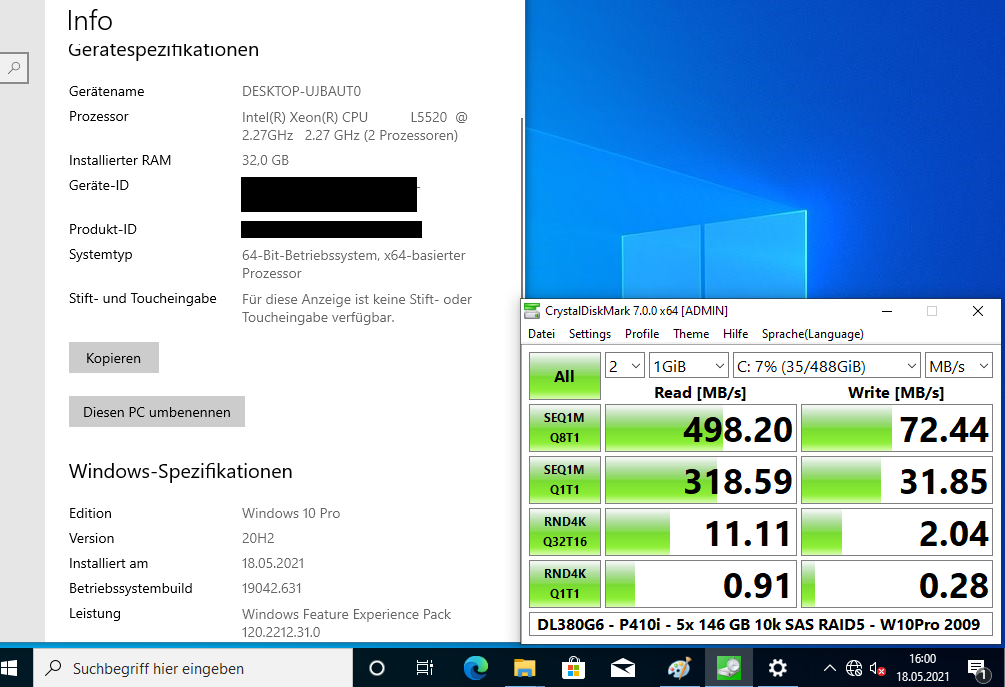This screenshot has width=1005, height=687.
Task: Open the Hilfe menu
Action: point(735,334)
